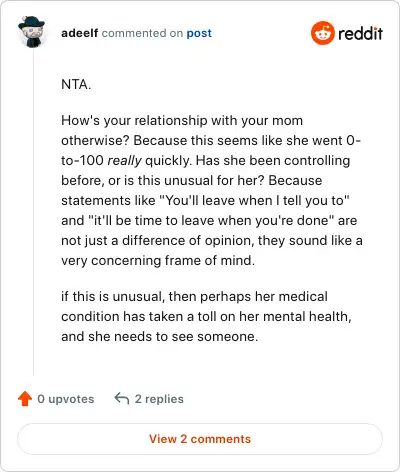
Task: Click the reddit wordmark text
Action: point(360,33)
